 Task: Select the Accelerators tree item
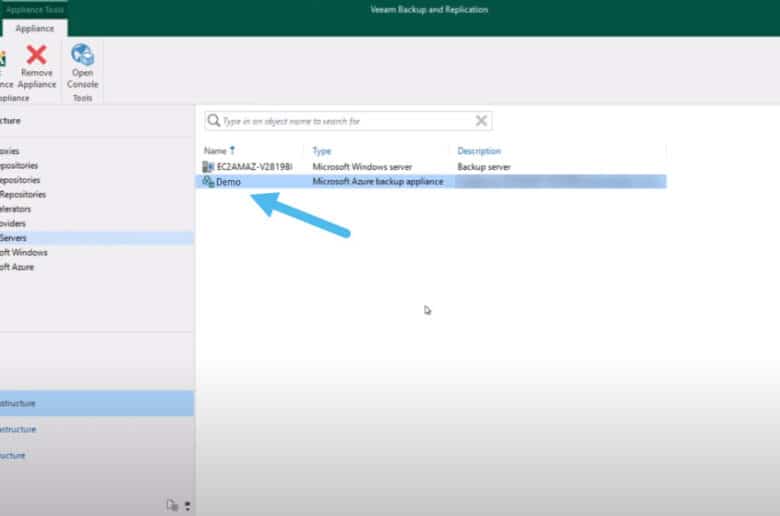(x=15, y=209)
